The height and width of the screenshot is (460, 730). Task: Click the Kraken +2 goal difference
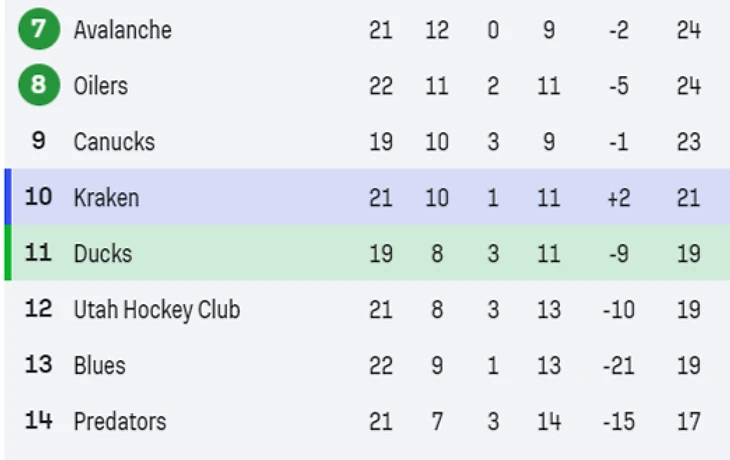tap(618, 198)
